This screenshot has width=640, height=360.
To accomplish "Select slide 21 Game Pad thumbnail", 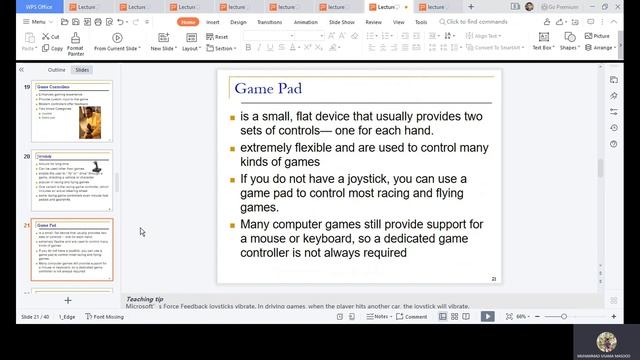I will [x=72, y=250].
